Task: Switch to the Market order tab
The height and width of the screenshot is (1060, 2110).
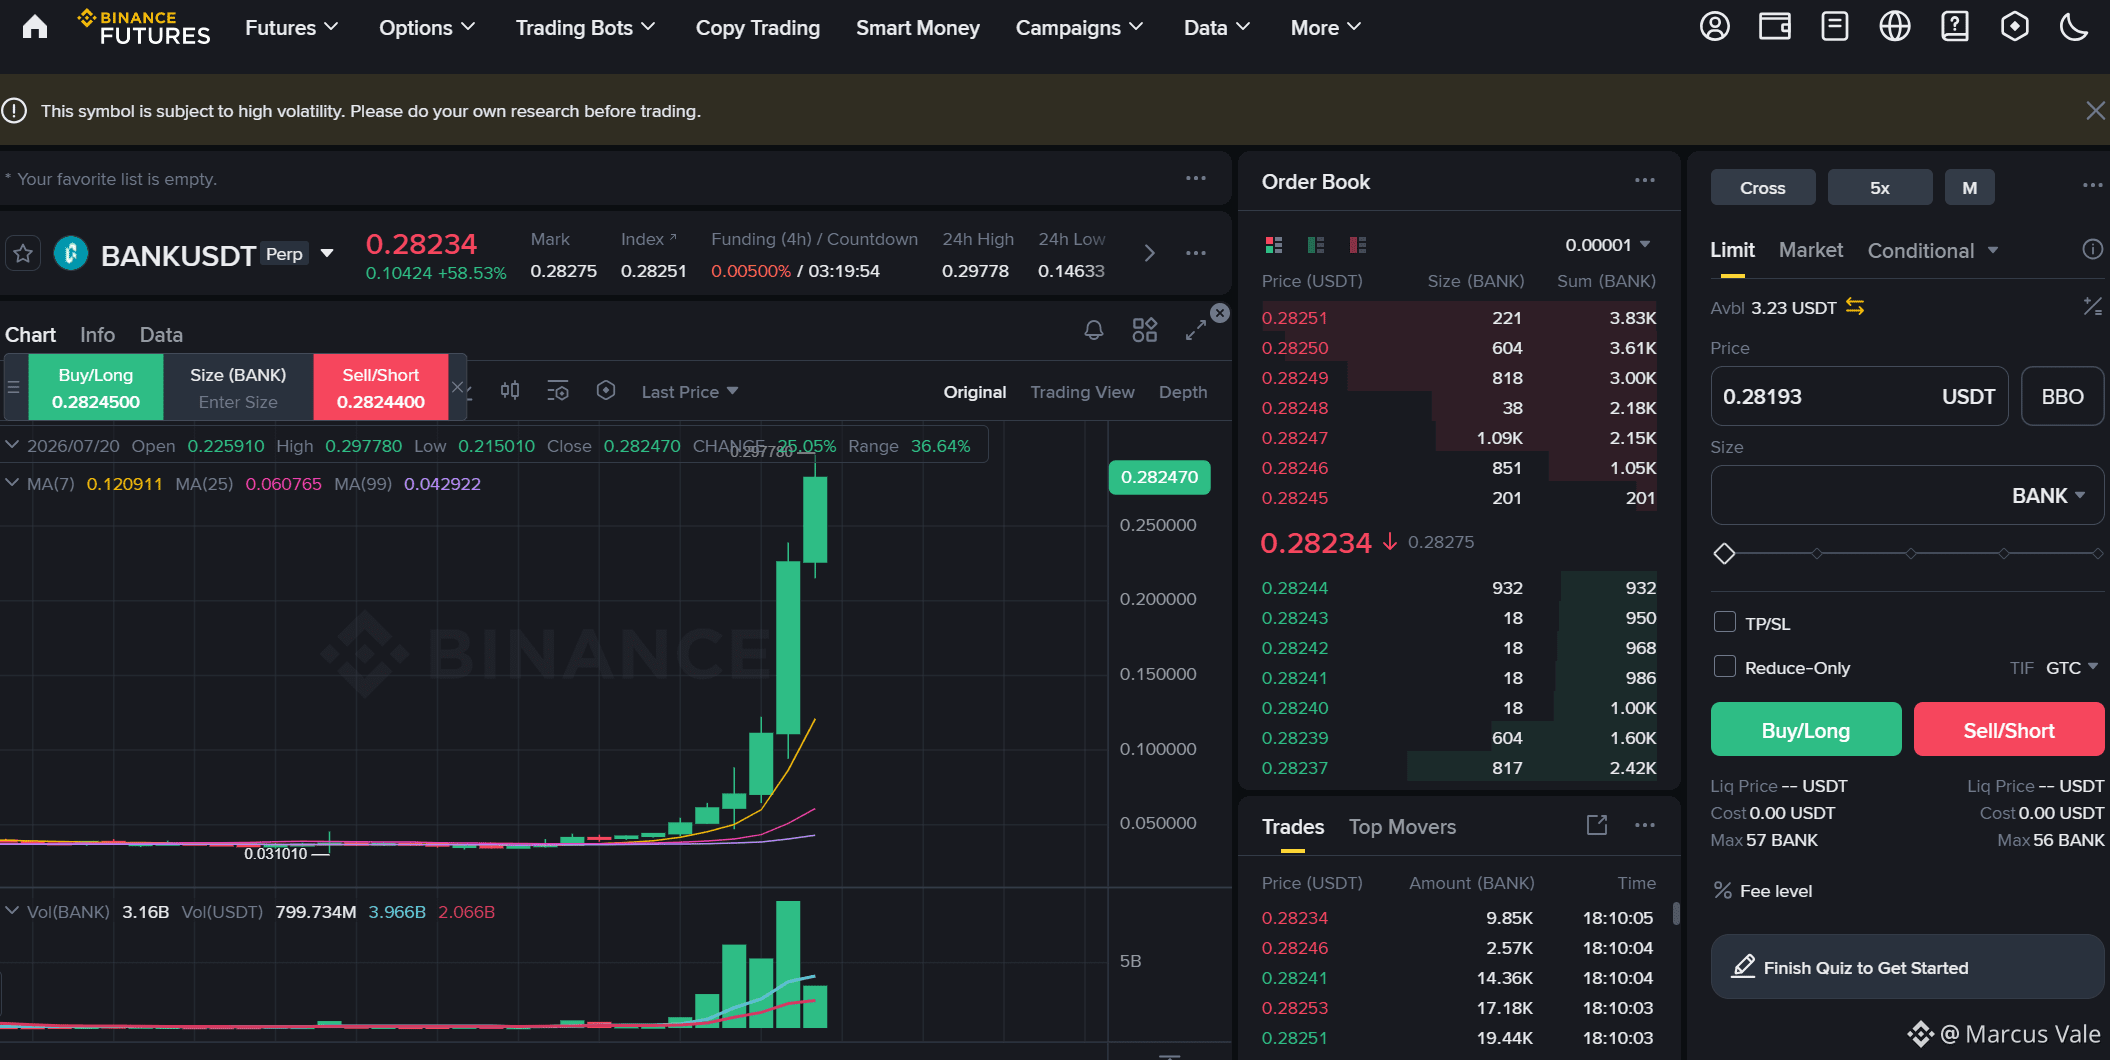Action: click(x=1811, y=250)
